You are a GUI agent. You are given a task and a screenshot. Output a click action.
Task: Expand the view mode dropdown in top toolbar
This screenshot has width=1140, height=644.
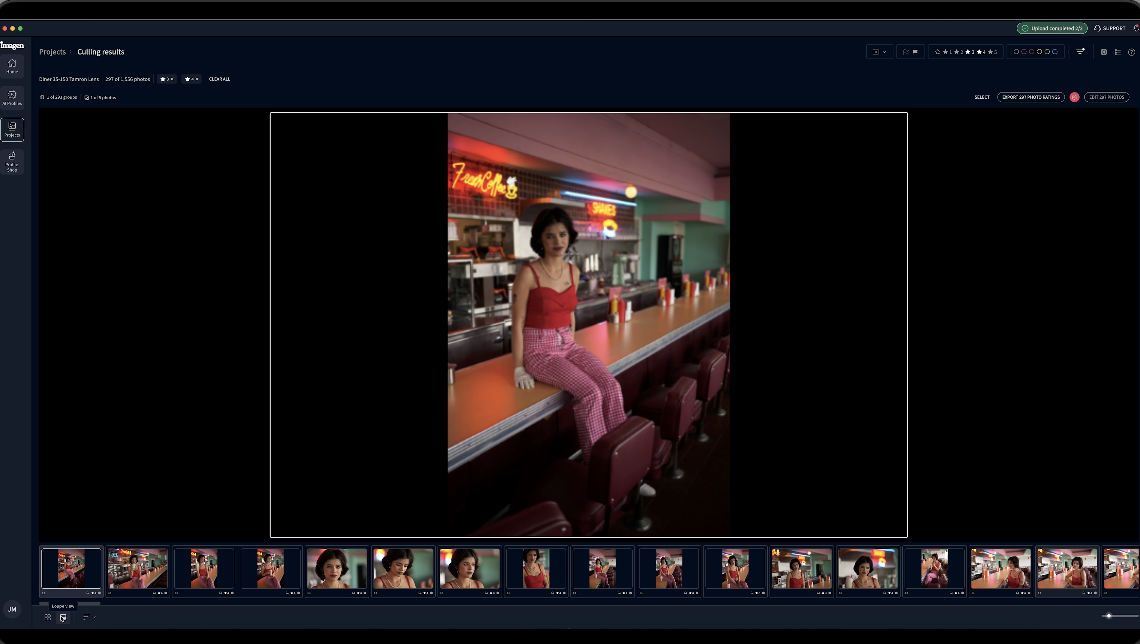click(x=880, y=52)
